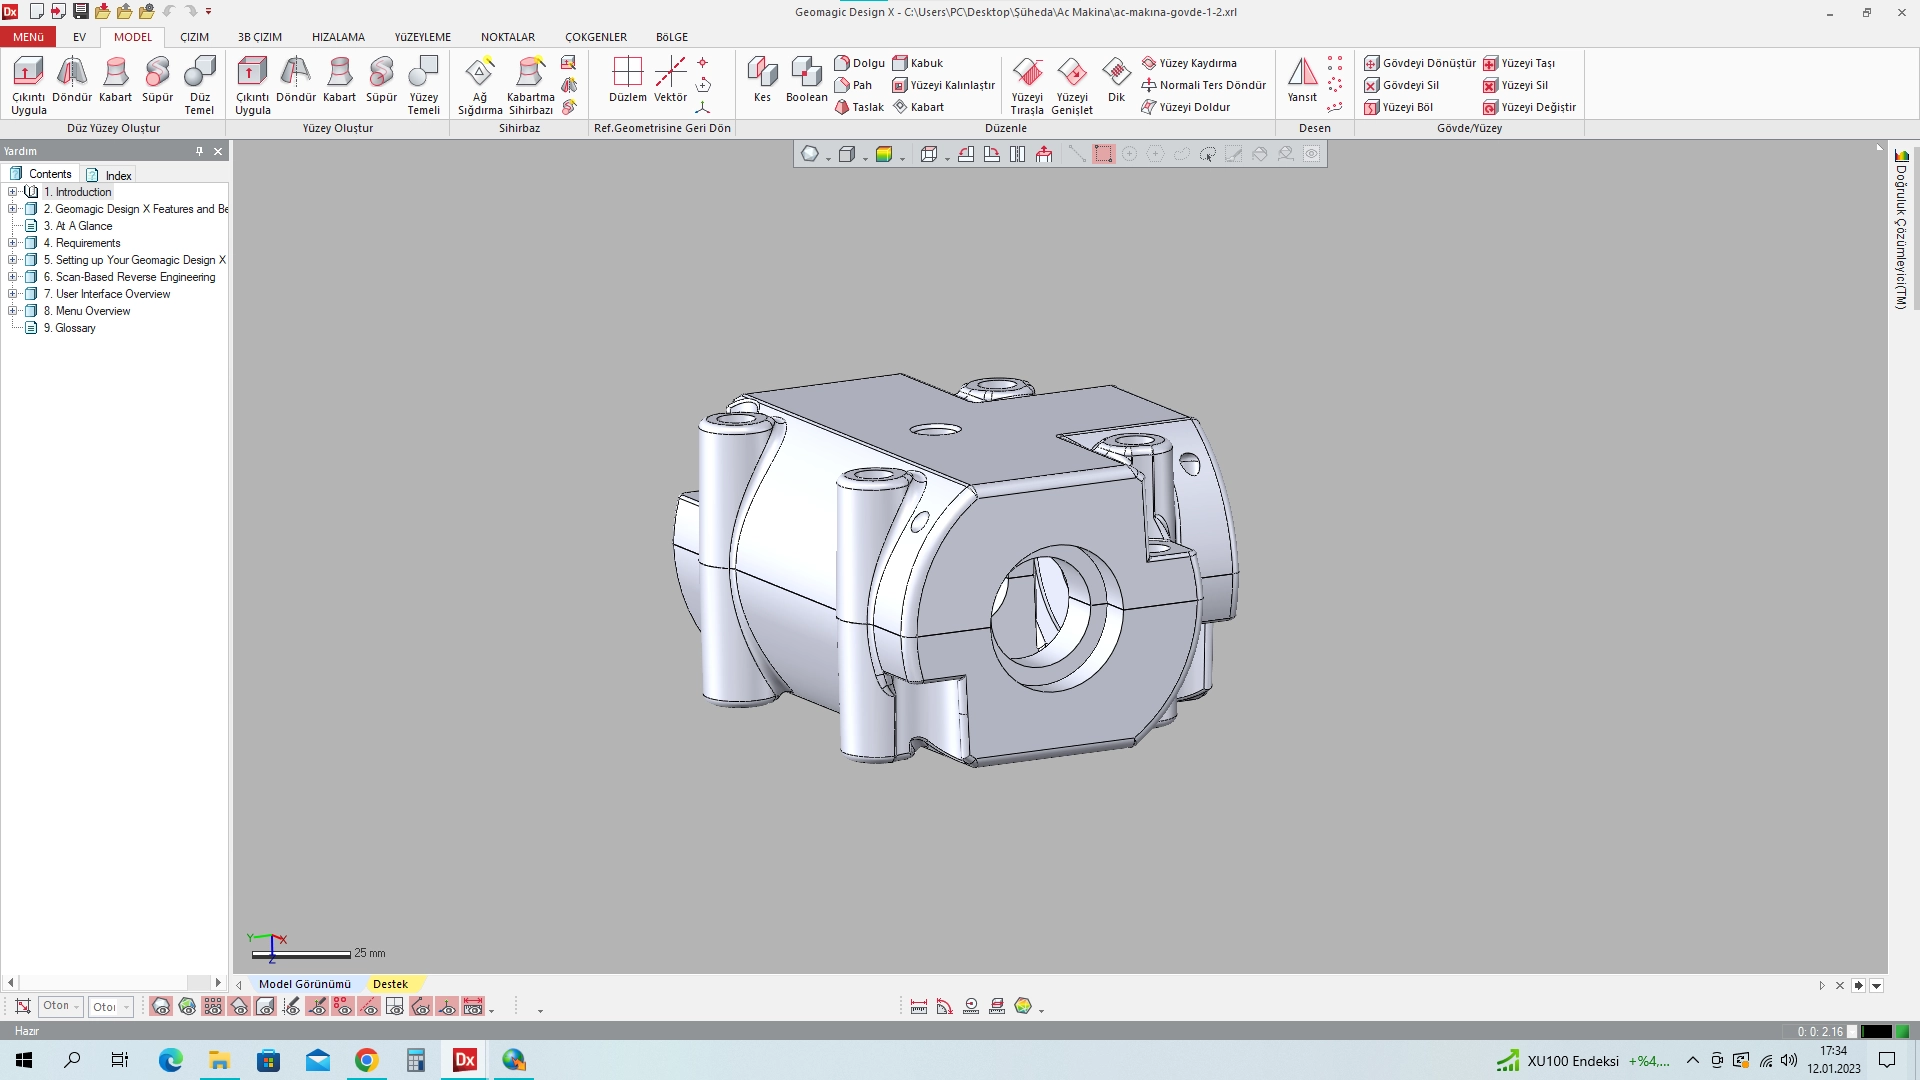
Task: Toggle solid body visibility eye icon
Action: [x=265, y=1007]
